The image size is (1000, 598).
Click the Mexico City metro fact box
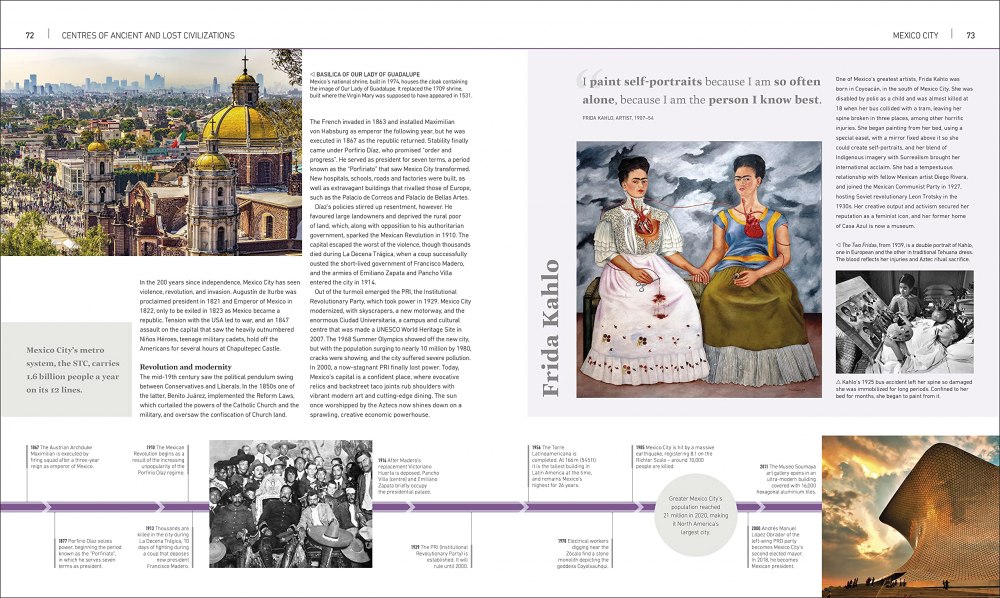click(67, 370)
